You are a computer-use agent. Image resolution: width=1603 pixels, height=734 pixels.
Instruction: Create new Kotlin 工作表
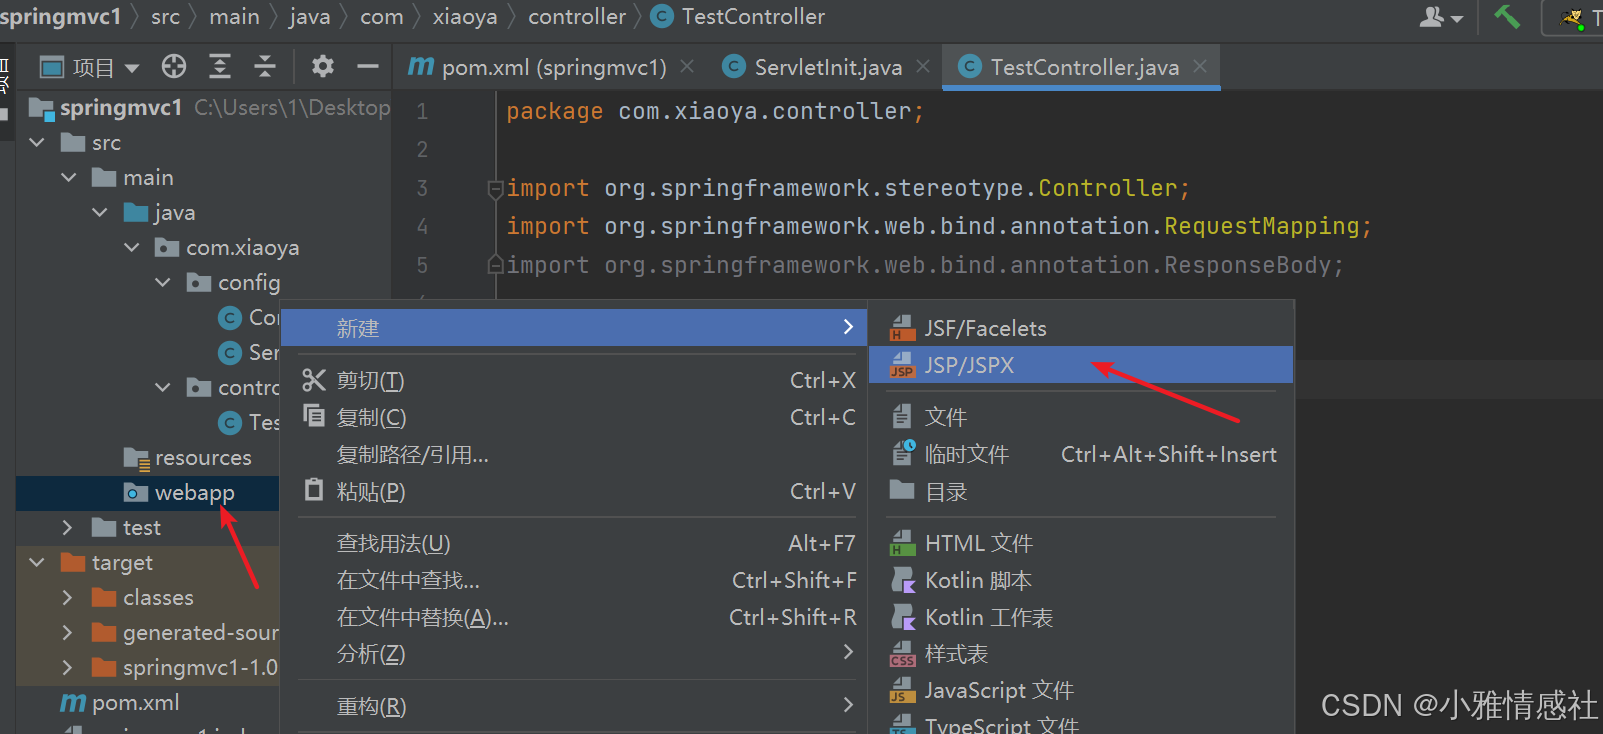(1081, 618)
